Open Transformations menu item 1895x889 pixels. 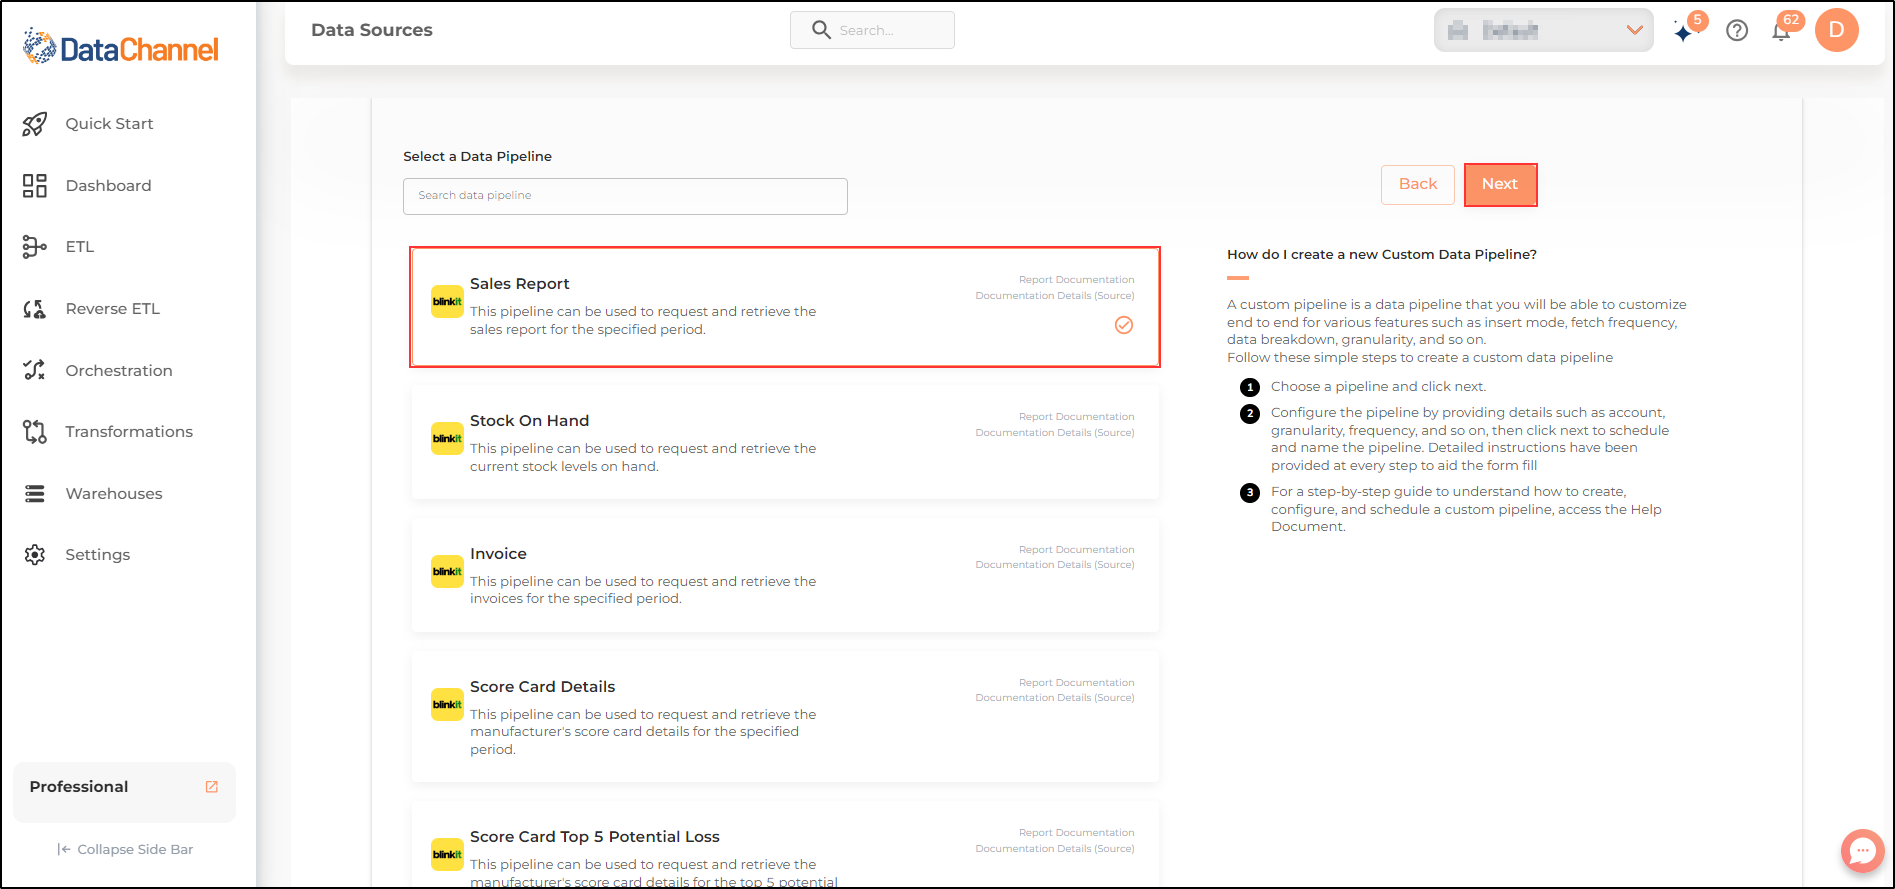click(129, 432)
